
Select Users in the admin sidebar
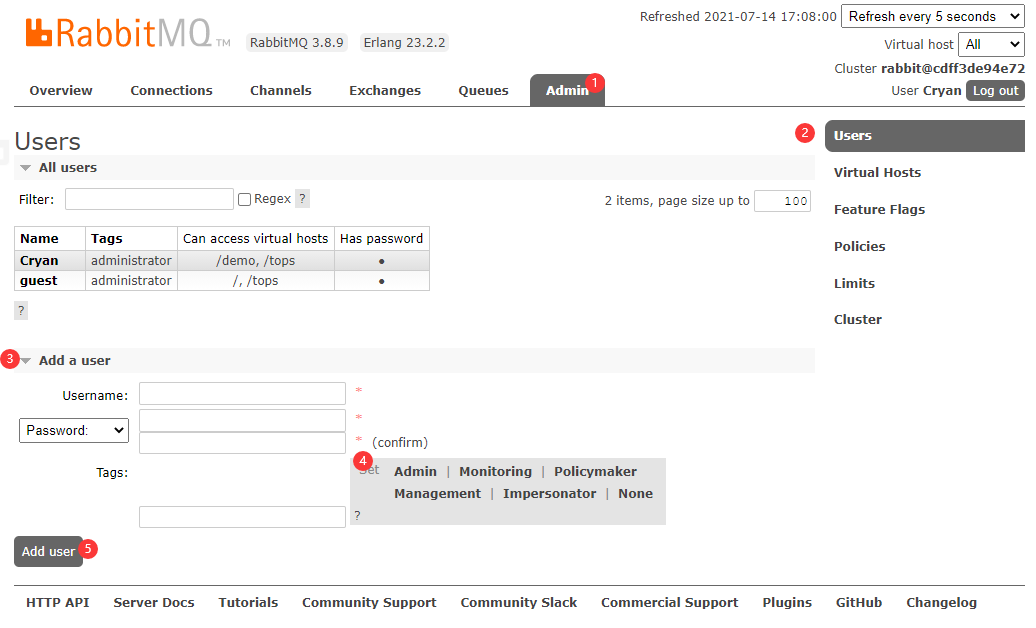pos(924,136)
